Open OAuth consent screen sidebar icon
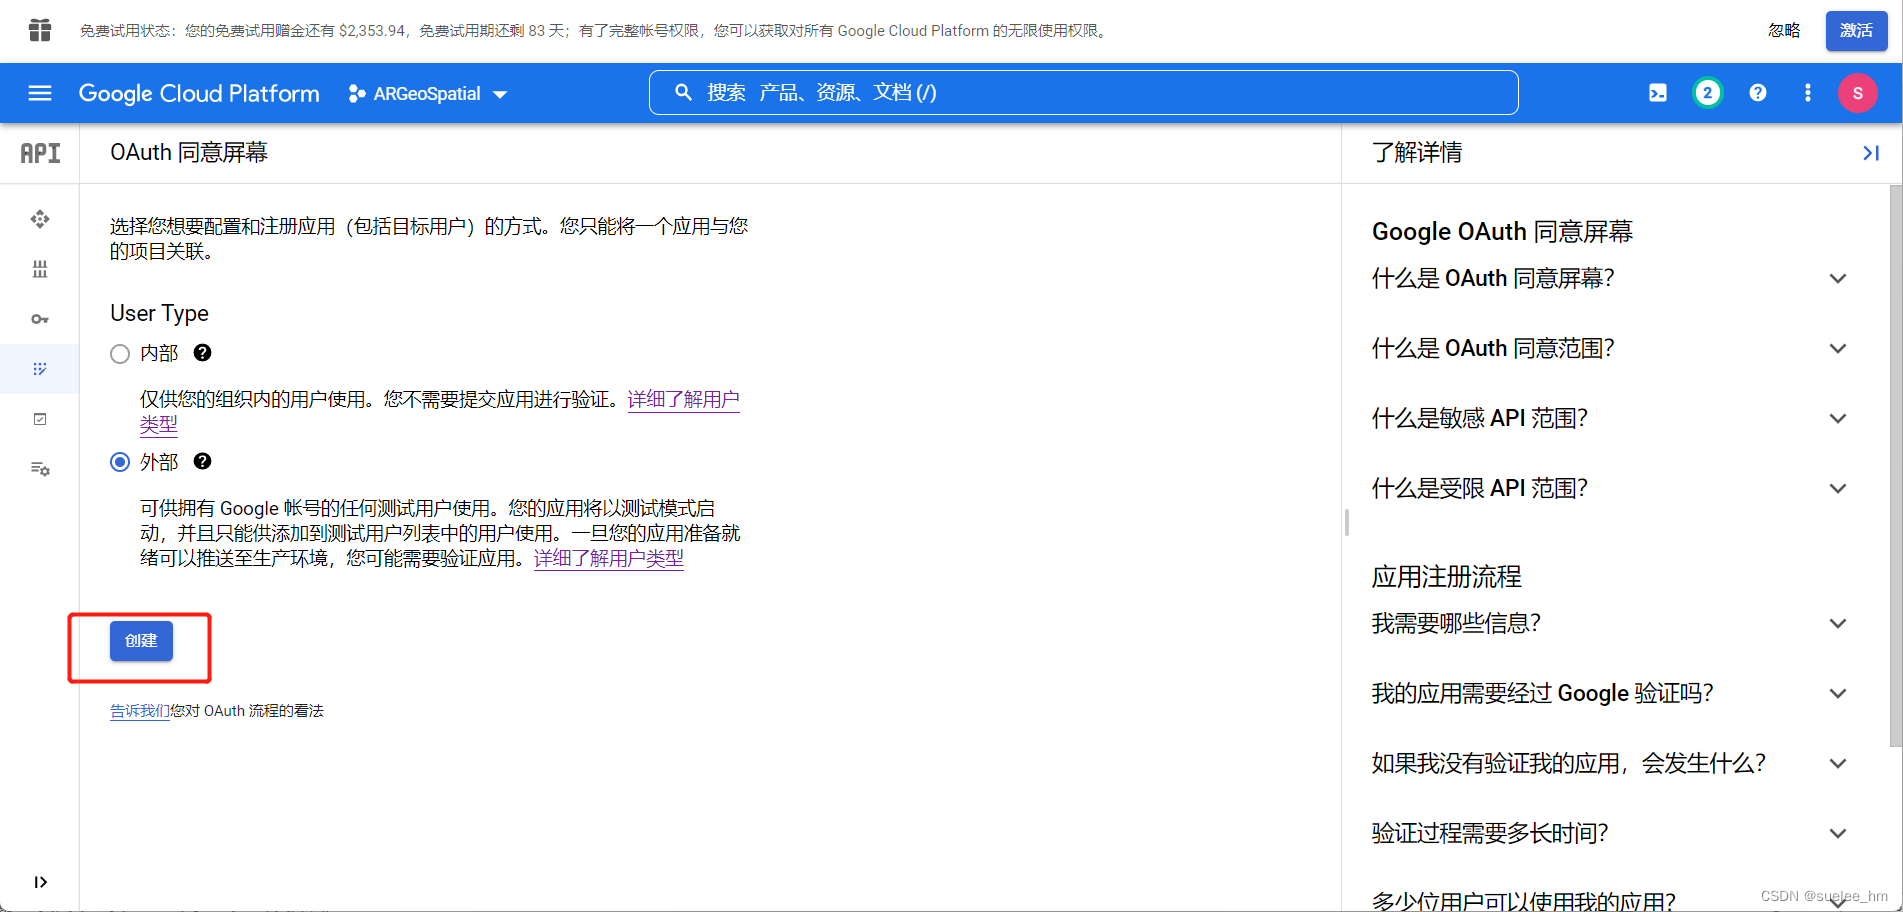This screenshot has height=912, width=1903. pyautogui.click(x=40, y=369)
